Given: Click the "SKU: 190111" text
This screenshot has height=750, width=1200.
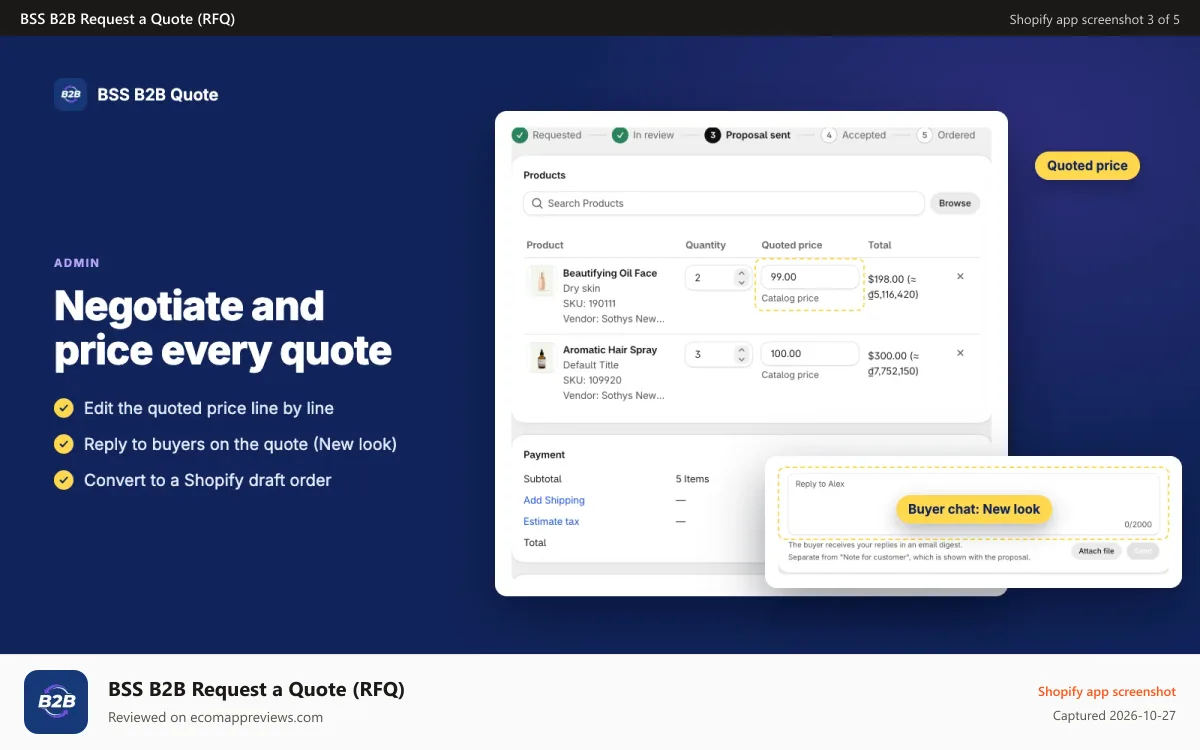Looking at the screenshot, I should click(x=589, y=303).
